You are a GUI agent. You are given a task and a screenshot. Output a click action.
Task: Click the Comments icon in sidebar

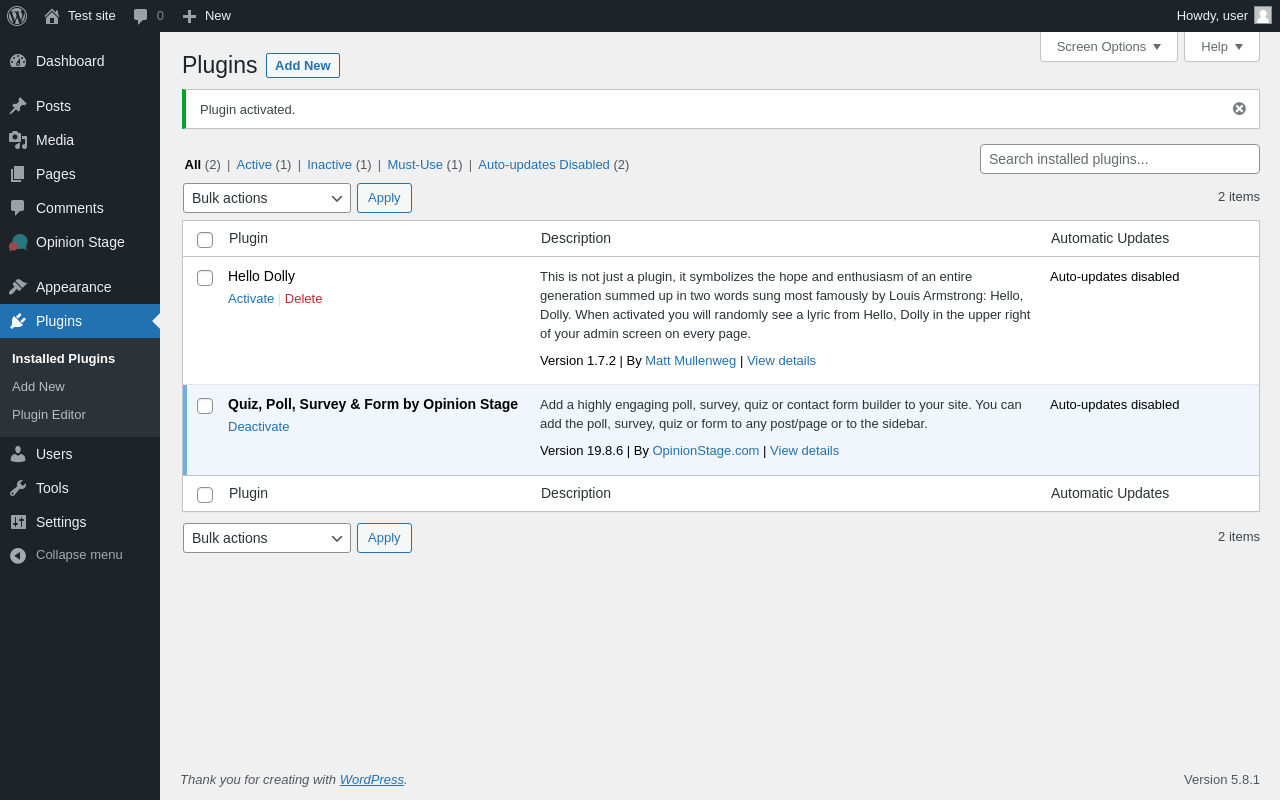18,208
